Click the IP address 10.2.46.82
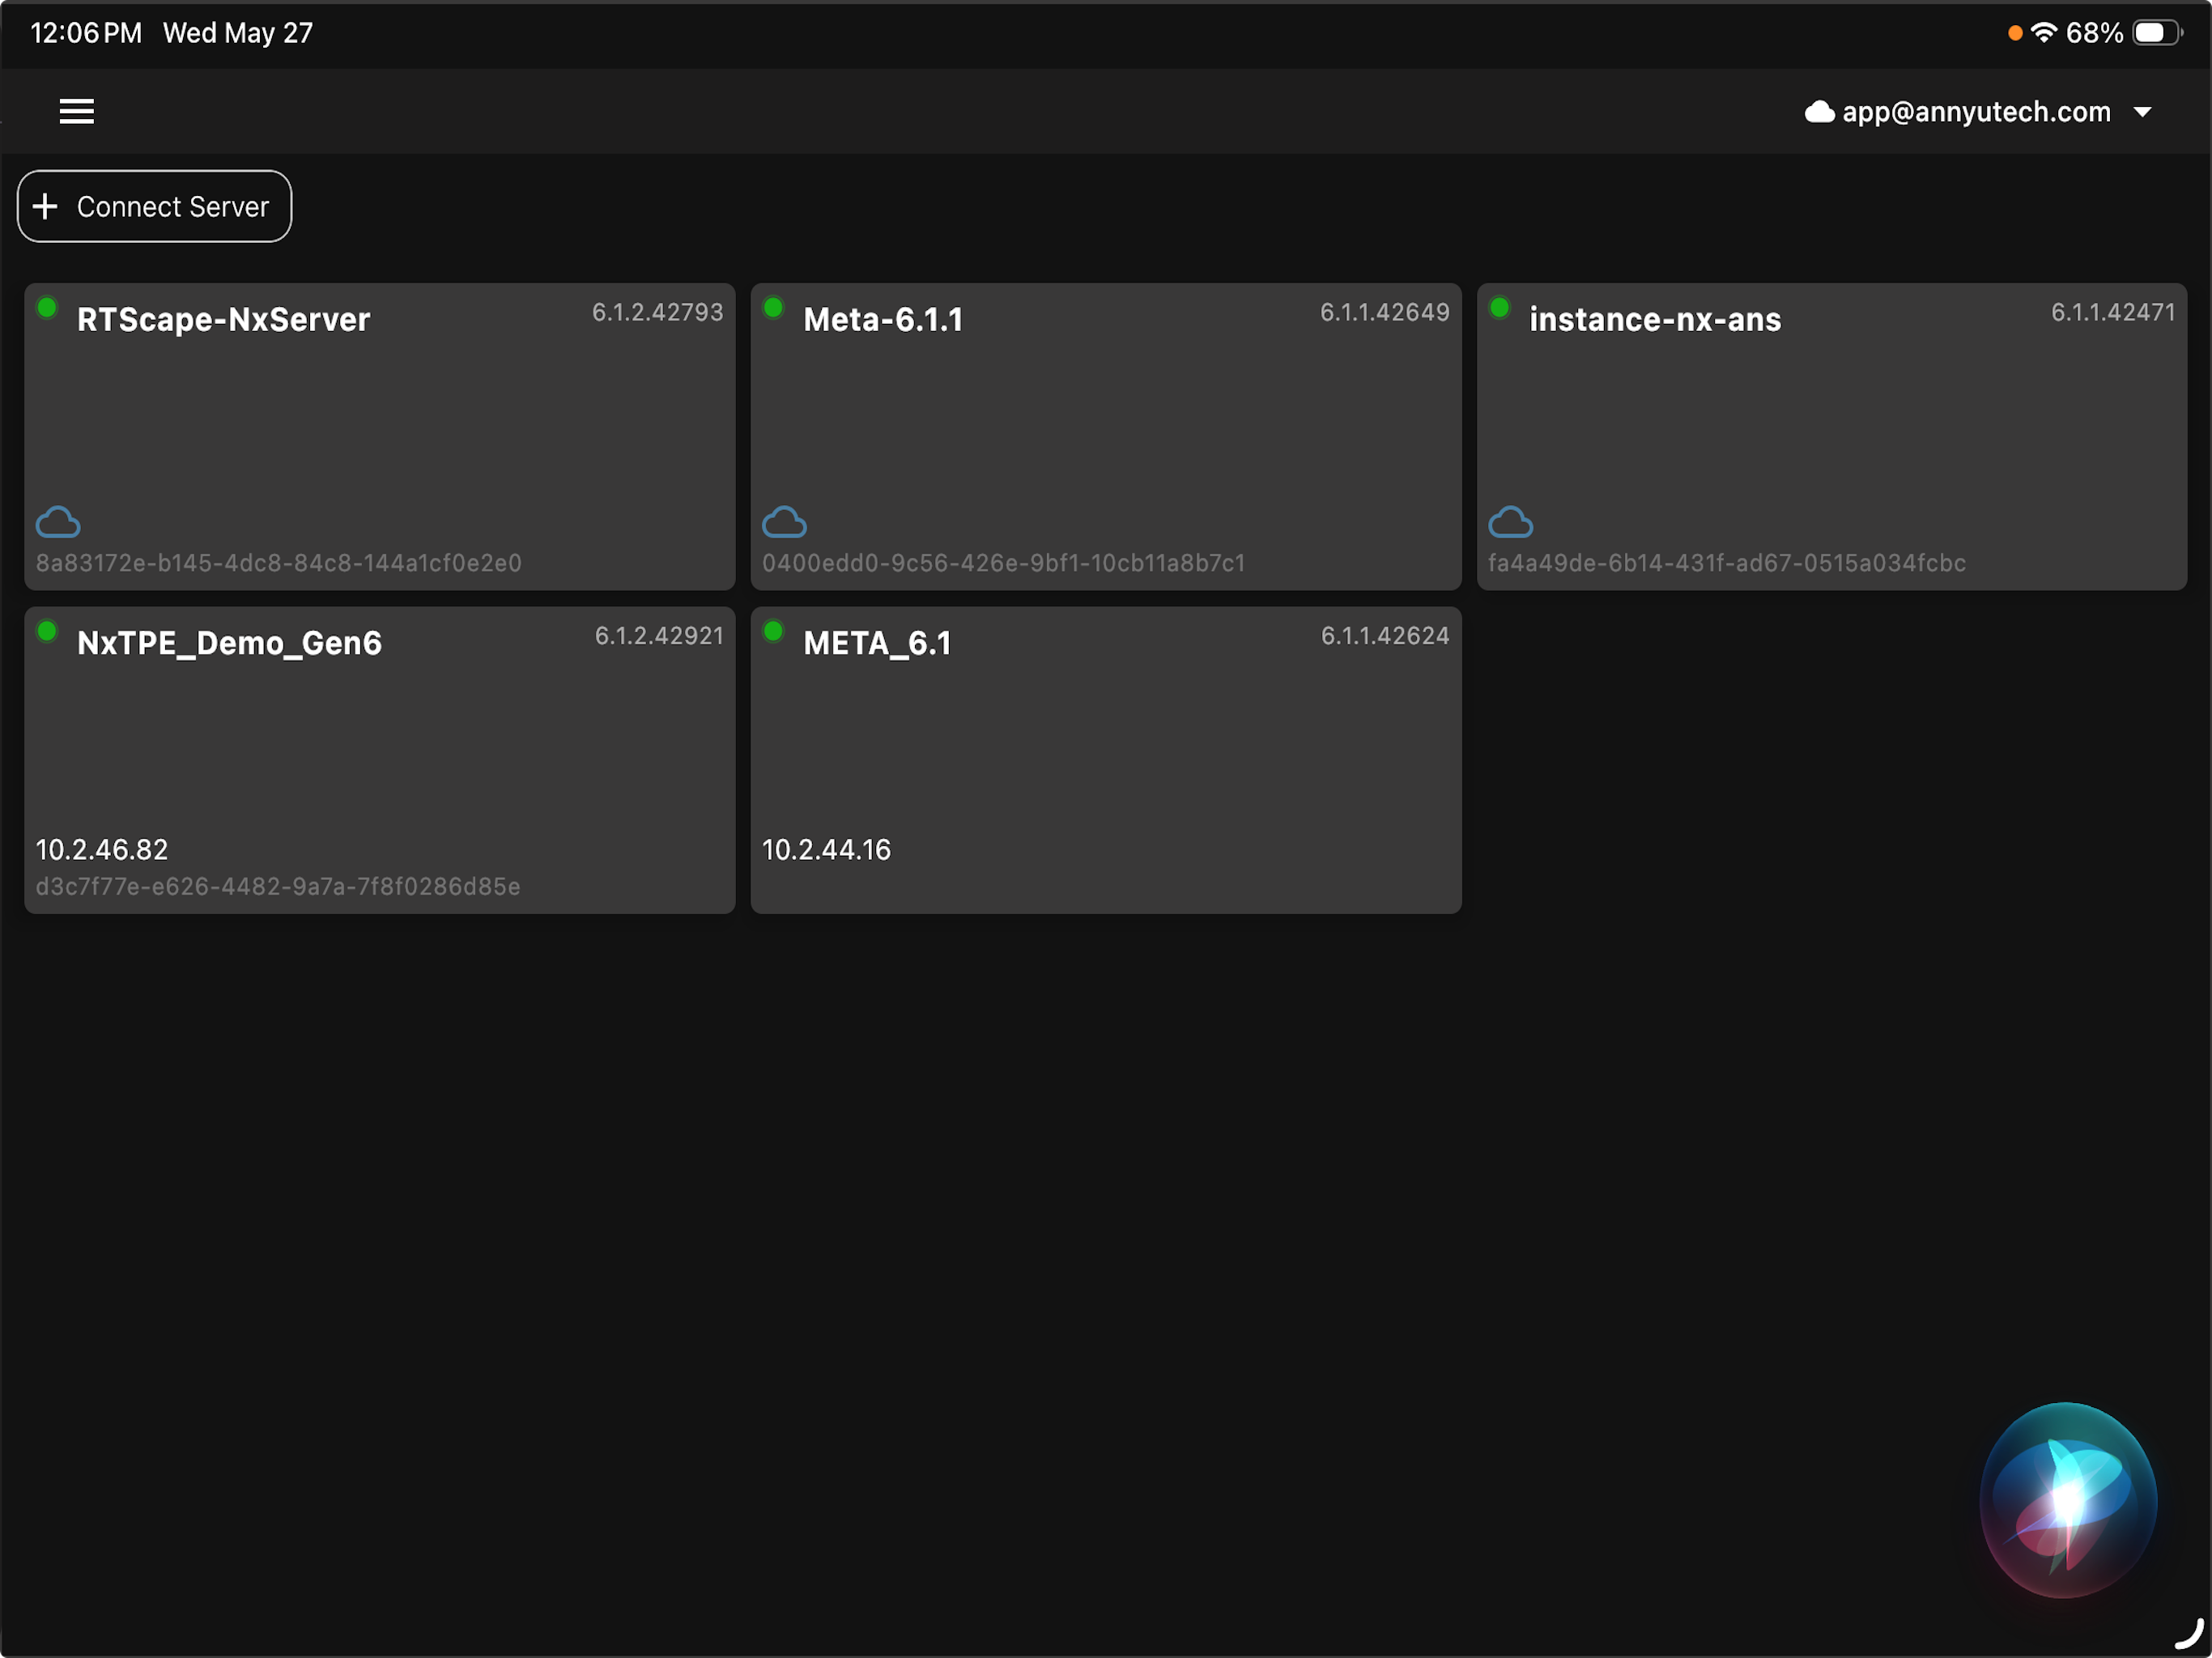 click(102, 849)
